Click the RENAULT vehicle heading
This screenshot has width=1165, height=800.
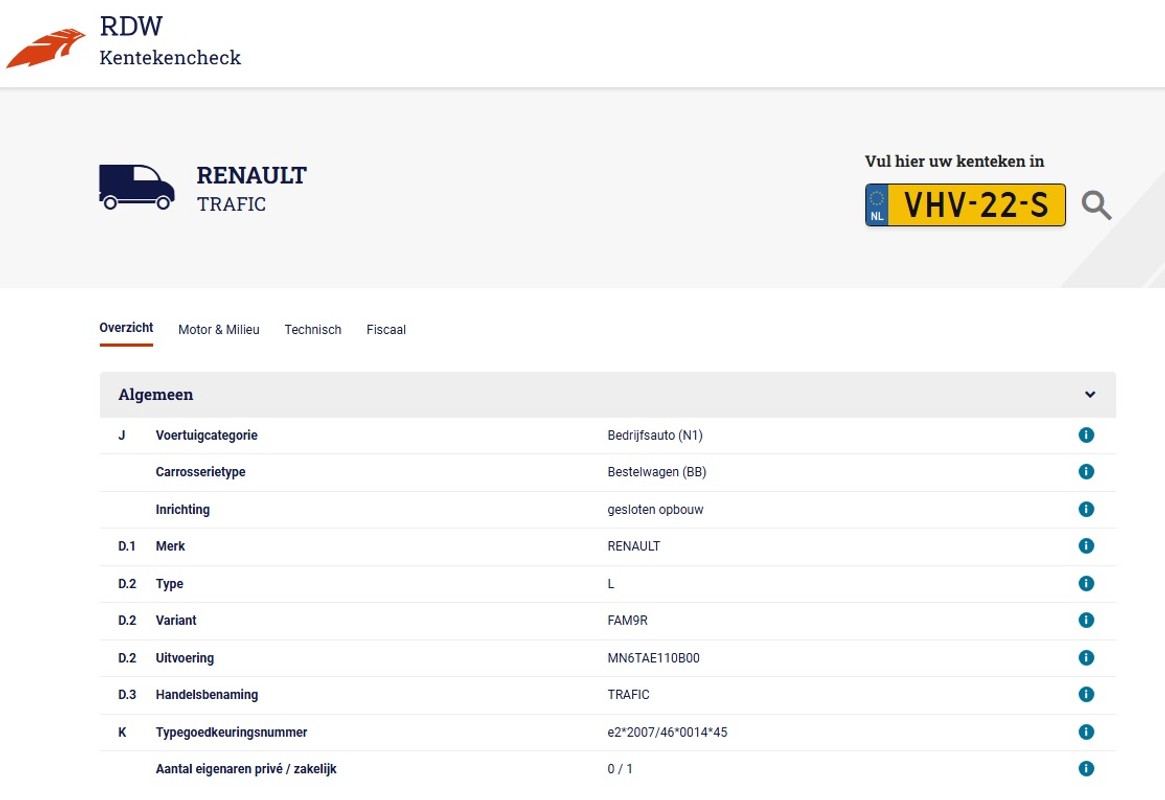point(251,175)
